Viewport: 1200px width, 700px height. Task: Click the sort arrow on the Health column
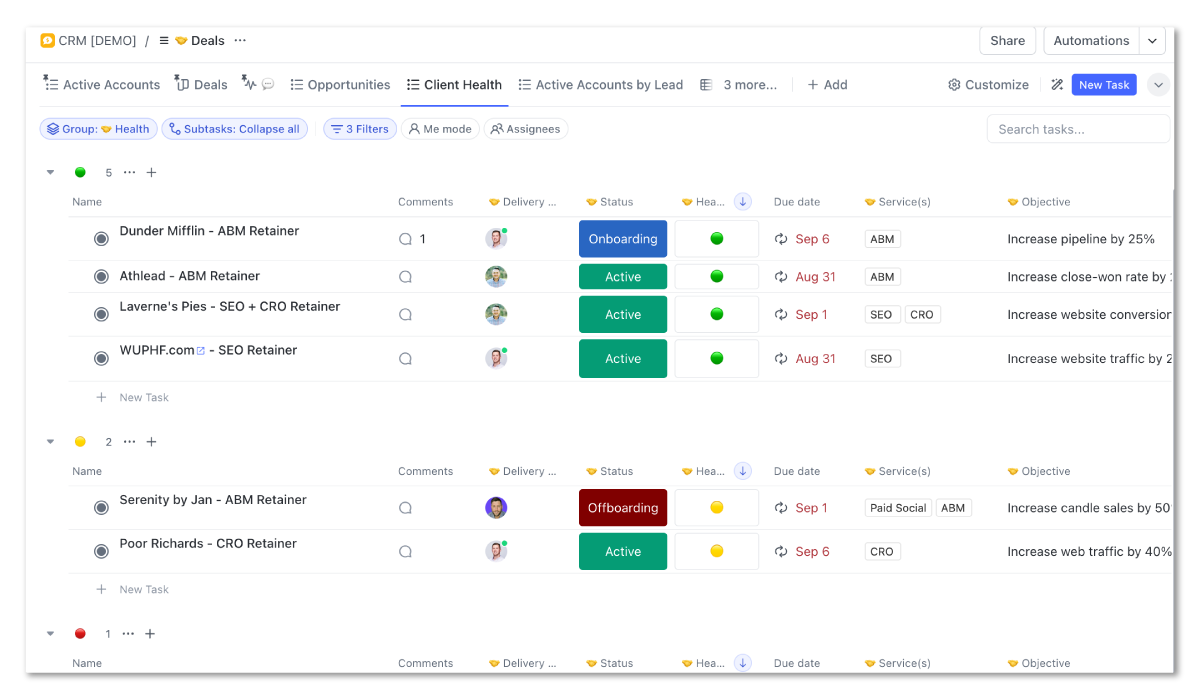[742, 201]
